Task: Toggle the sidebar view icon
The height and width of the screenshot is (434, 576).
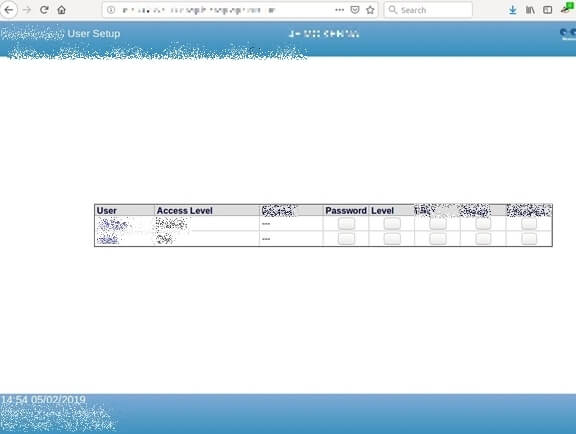Action: point(547,10)
